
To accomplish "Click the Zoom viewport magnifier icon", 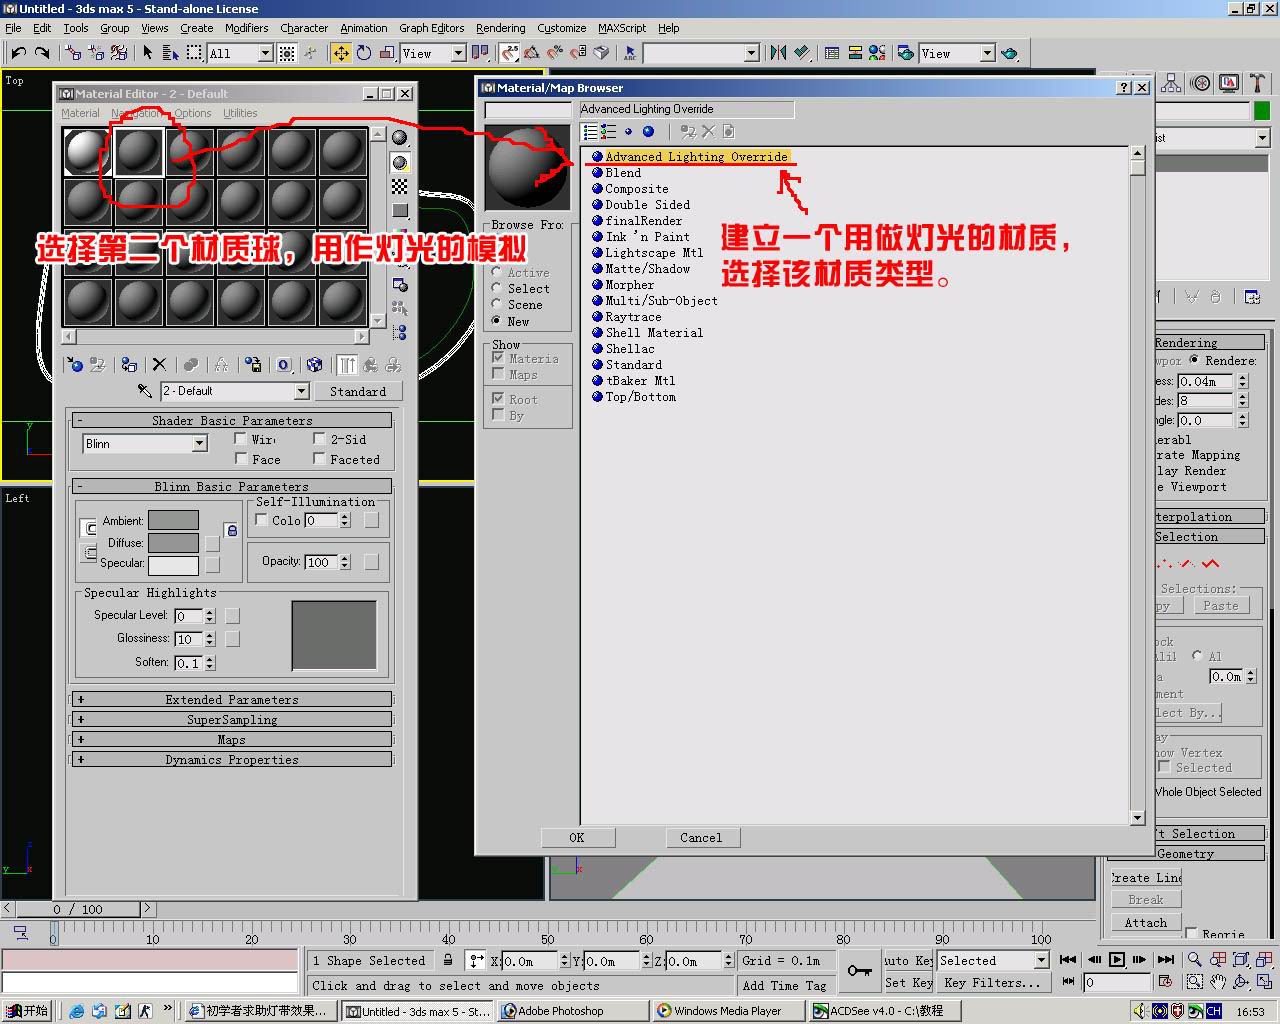I will (x=1194, y=960).
